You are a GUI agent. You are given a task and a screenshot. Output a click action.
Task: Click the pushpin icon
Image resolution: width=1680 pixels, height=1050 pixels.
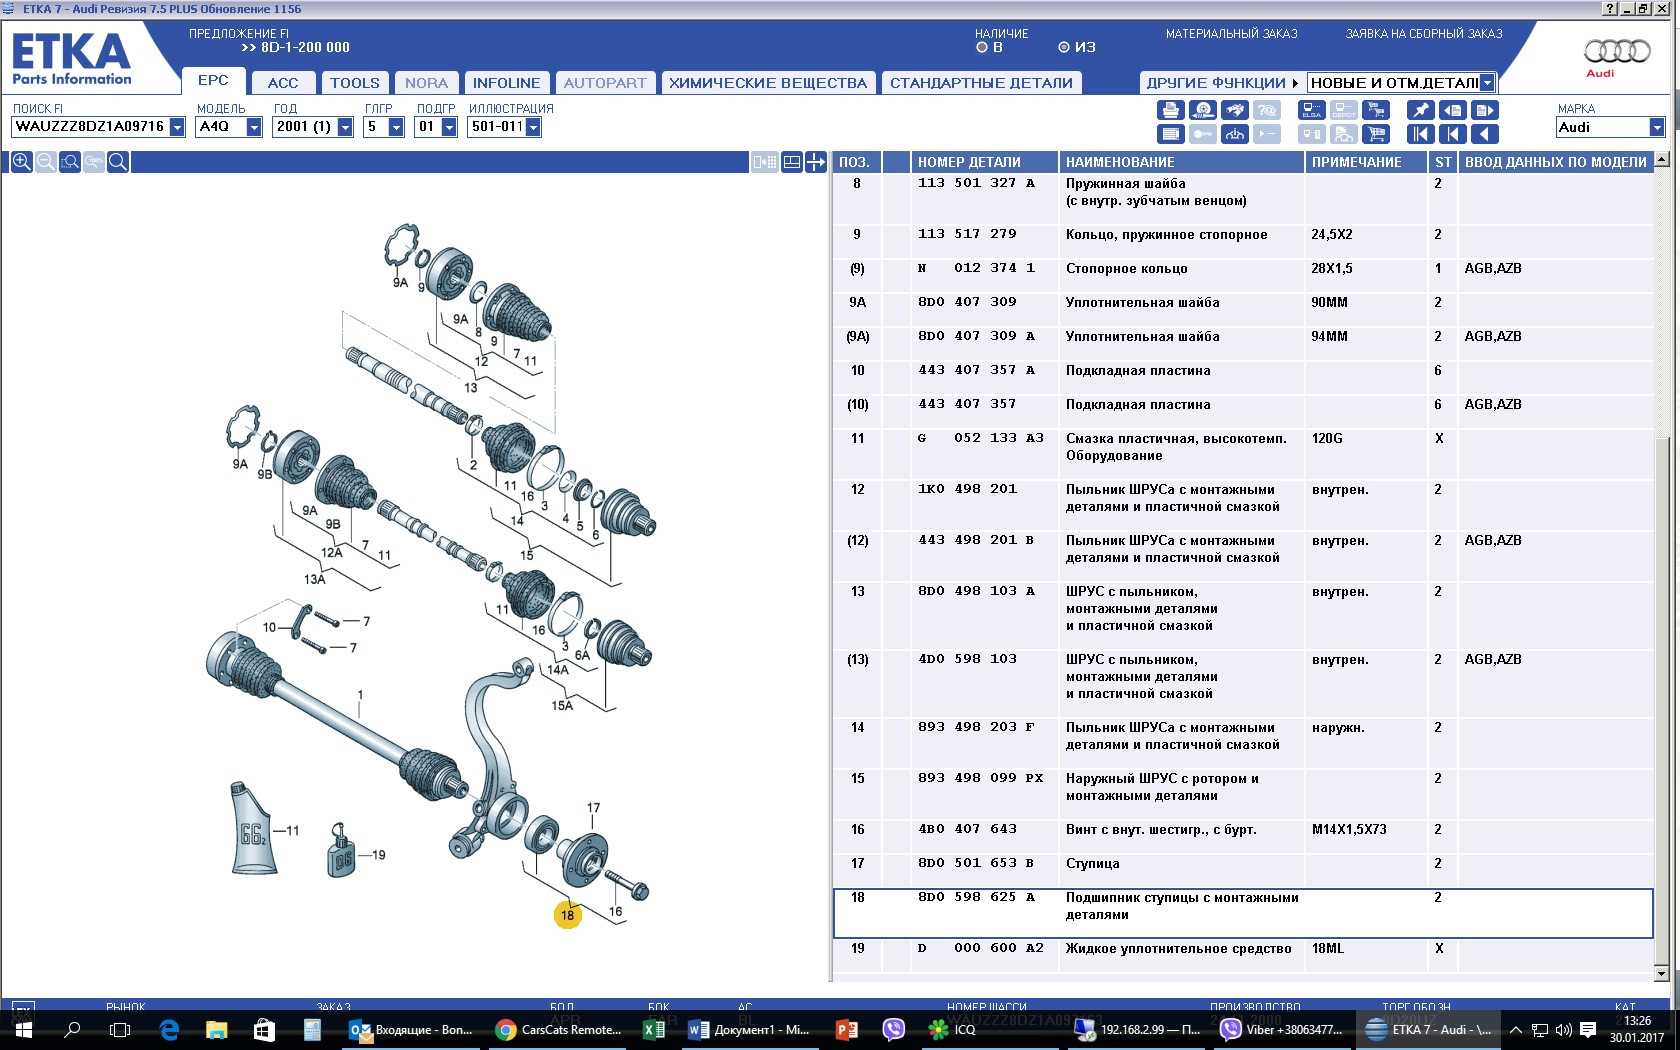click(1421, 110)
